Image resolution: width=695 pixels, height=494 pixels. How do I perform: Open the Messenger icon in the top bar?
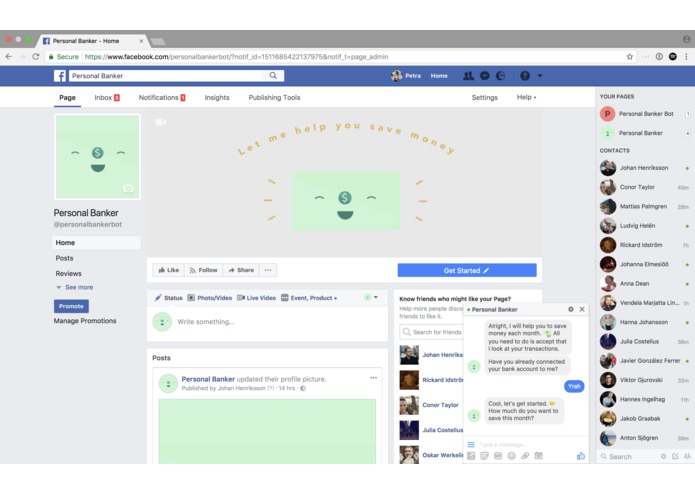pyautogui.click(x=485, y=76)
